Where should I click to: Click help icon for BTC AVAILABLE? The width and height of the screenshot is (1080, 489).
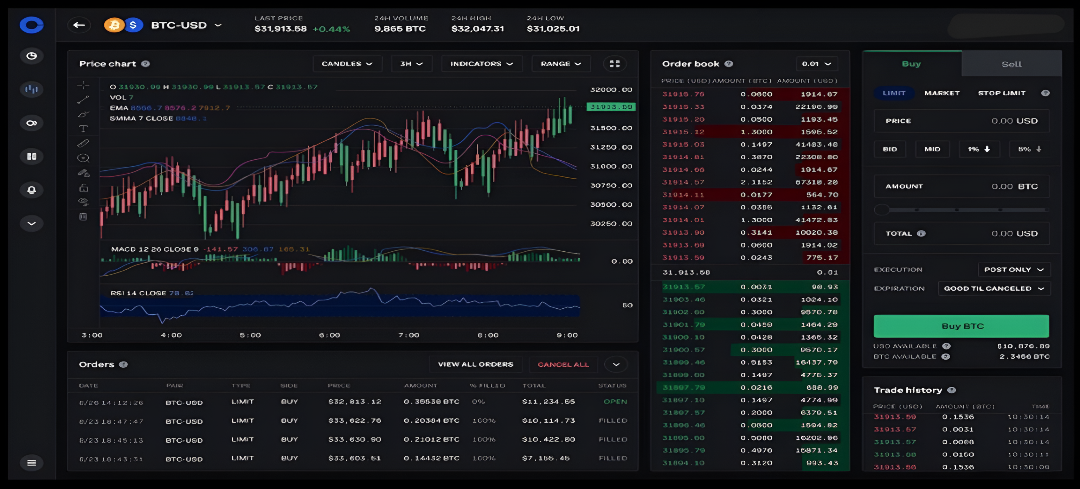(945, 357)
